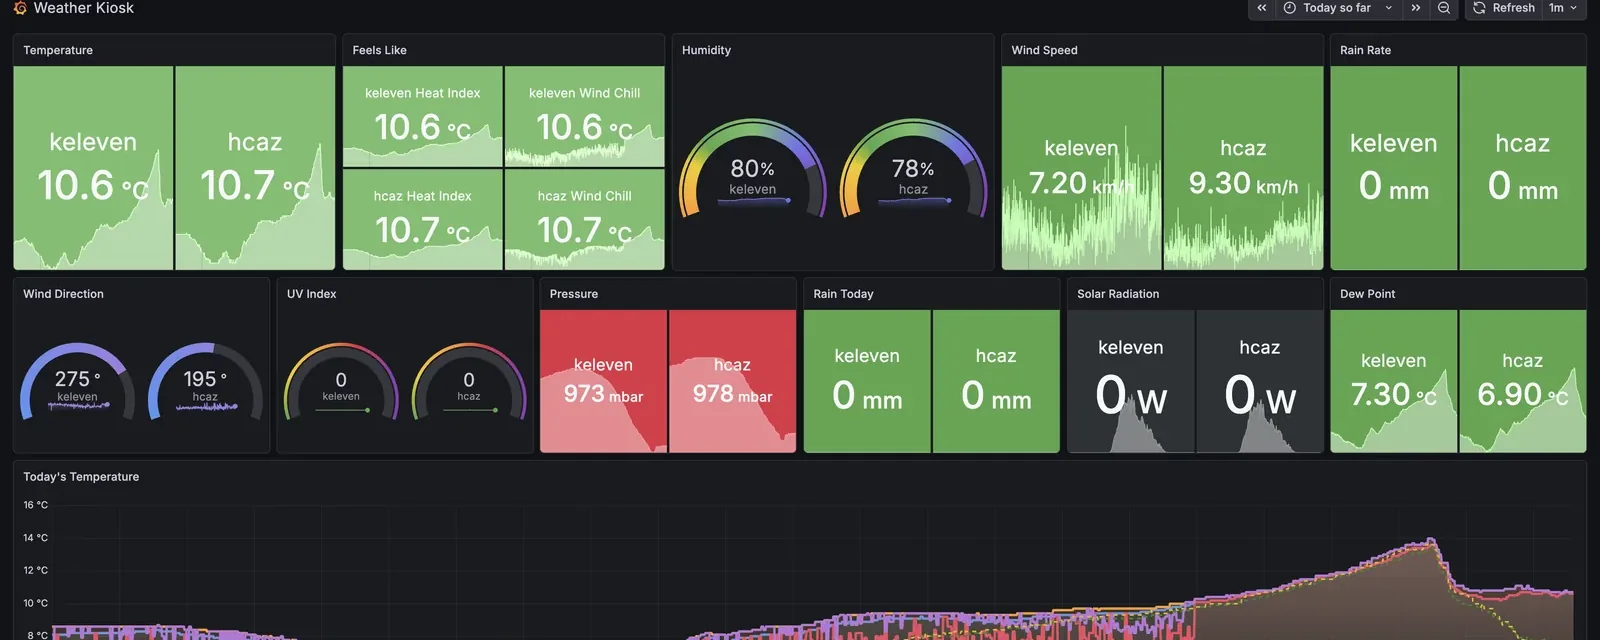Click keleven 7.30 °C Dew Point tile
This screenshot has height=640, width=1600.
click(x=1393, y=381)
